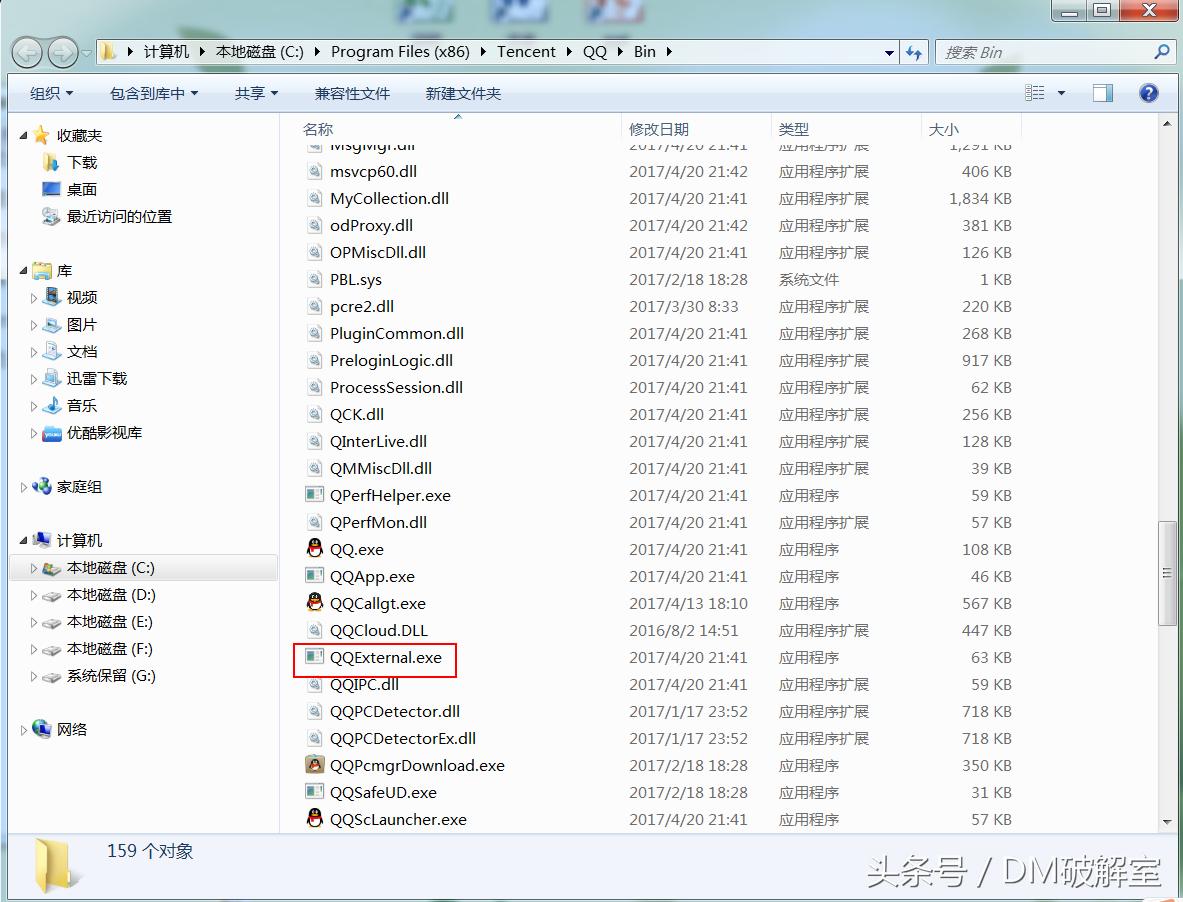1183x902 pixels.
Task: Collapse the 计算机 tree node
Action: coord(23,540)
